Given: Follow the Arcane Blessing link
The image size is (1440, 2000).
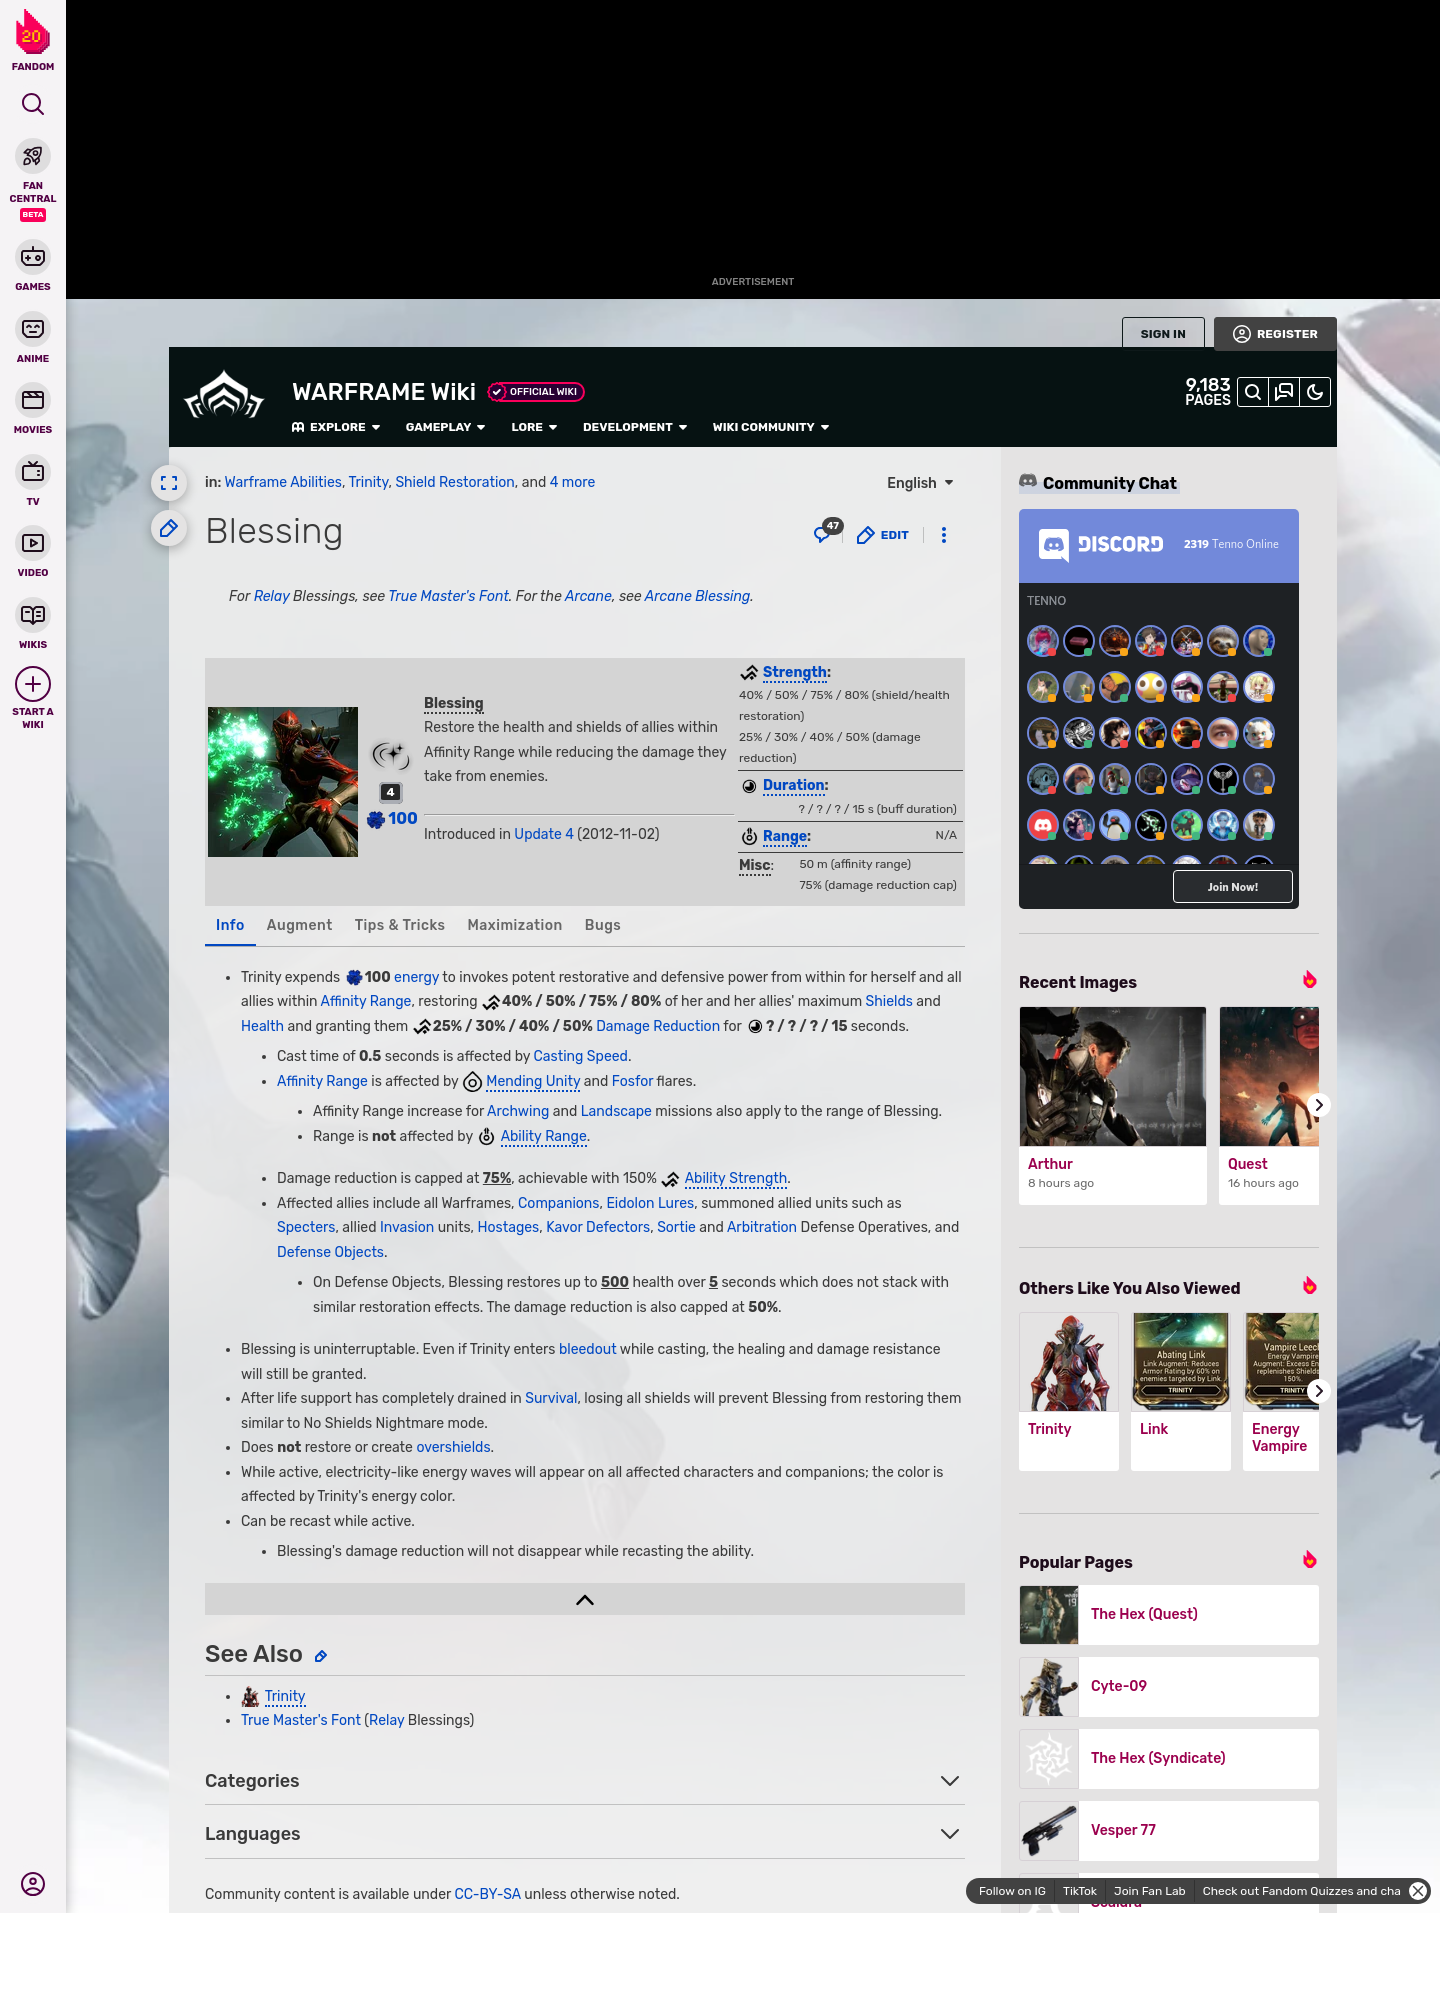Looking at the screenshot, I should click(x=697, y=596).
